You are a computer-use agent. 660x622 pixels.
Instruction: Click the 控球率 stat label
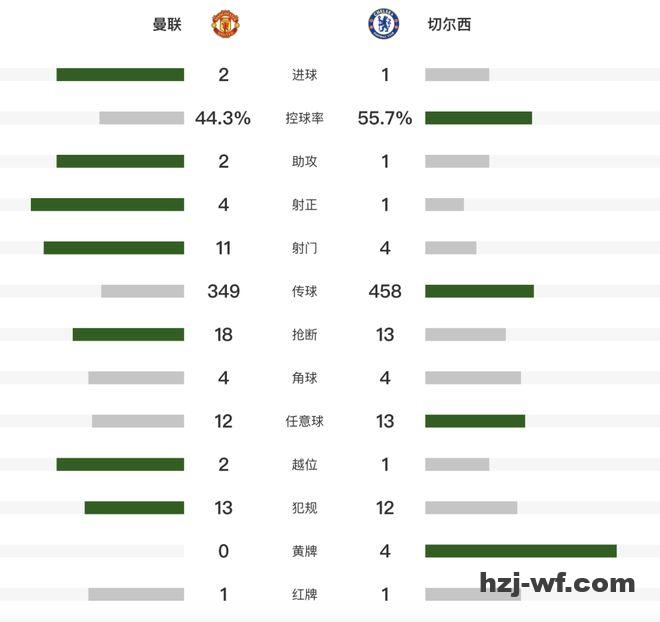point(304,118)
